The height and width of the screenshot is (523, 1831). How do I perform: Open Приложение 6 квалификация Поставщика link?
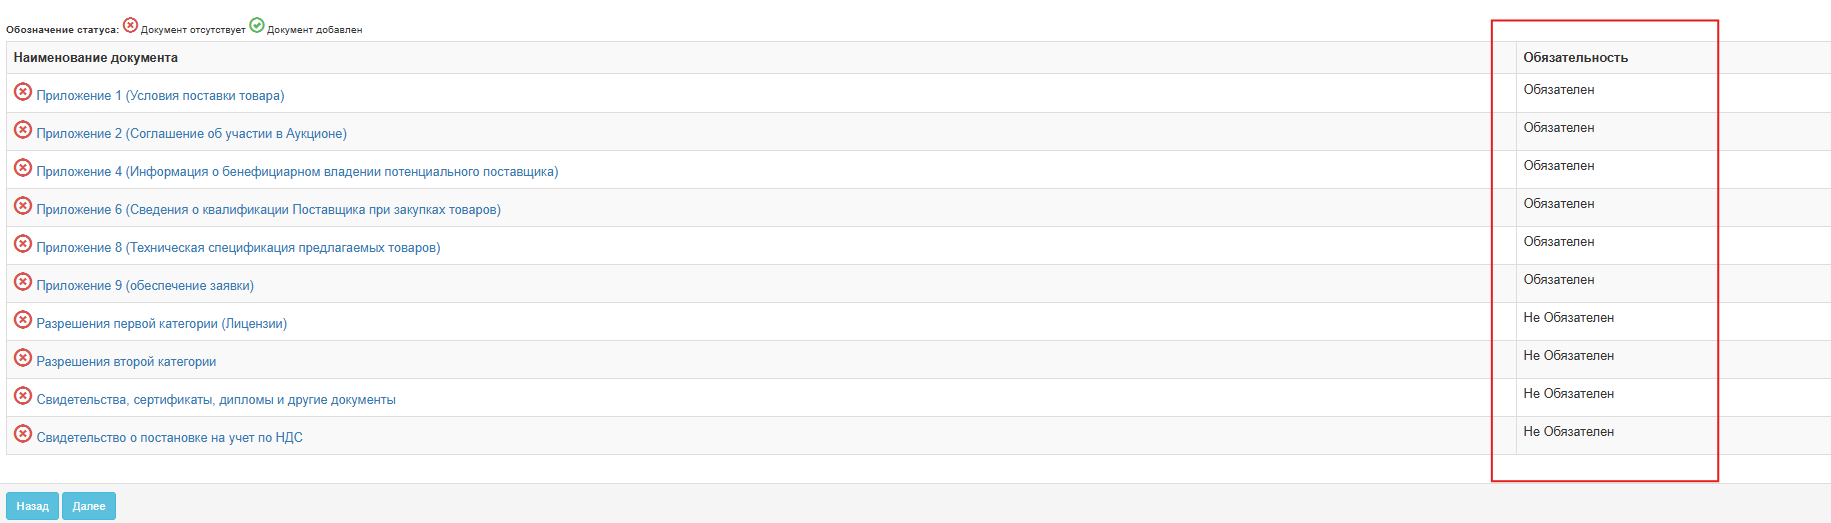269,210
